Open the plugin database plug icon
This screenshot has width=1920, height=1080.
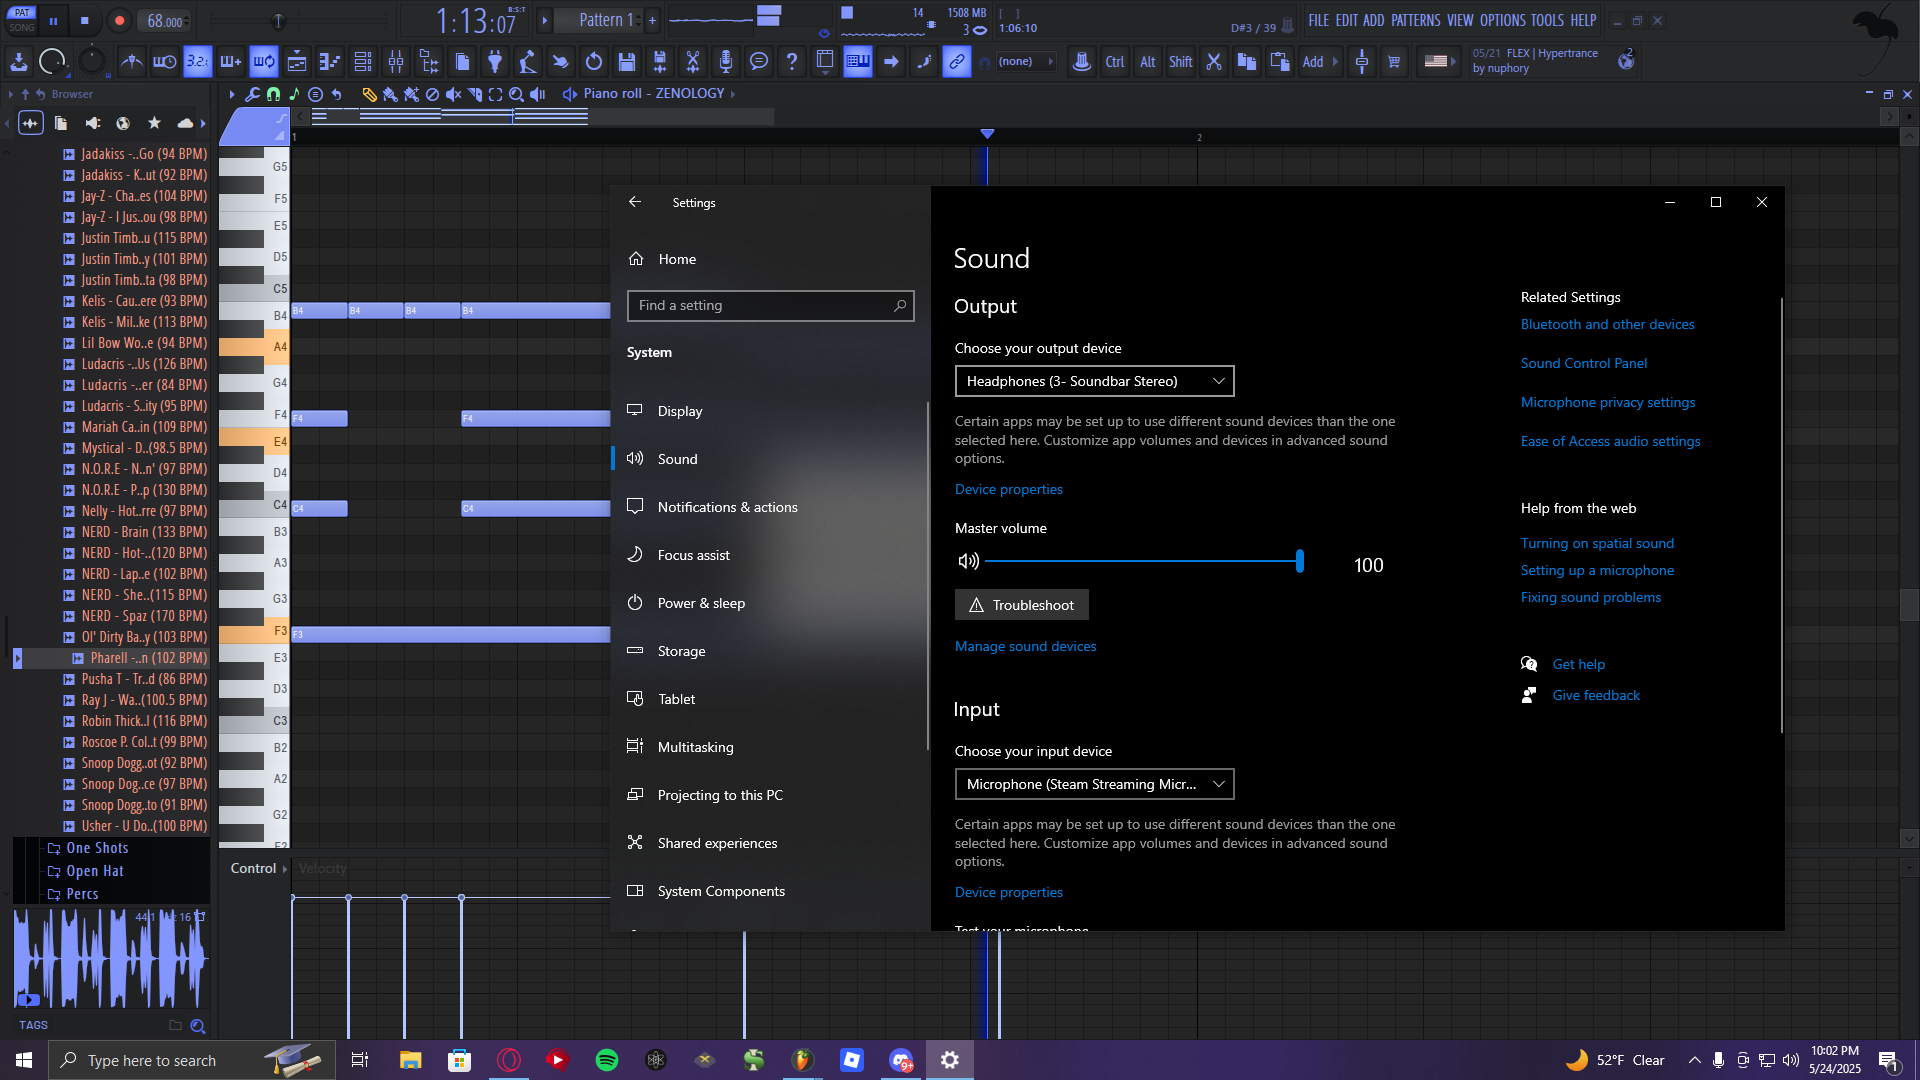pyautogui.click(x=495, y=62)
